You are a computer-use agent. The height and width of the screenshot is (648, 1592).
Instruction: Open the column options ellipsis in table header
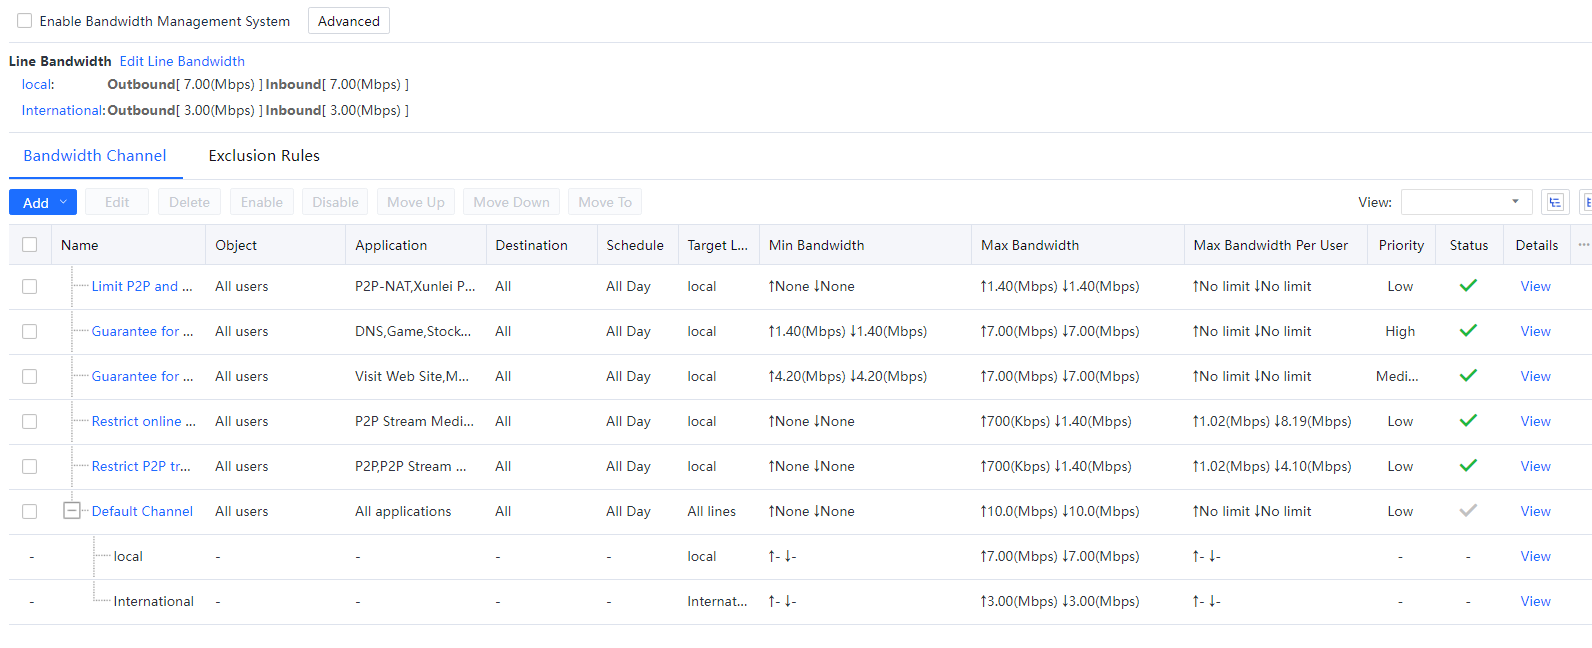point(1583,245)
